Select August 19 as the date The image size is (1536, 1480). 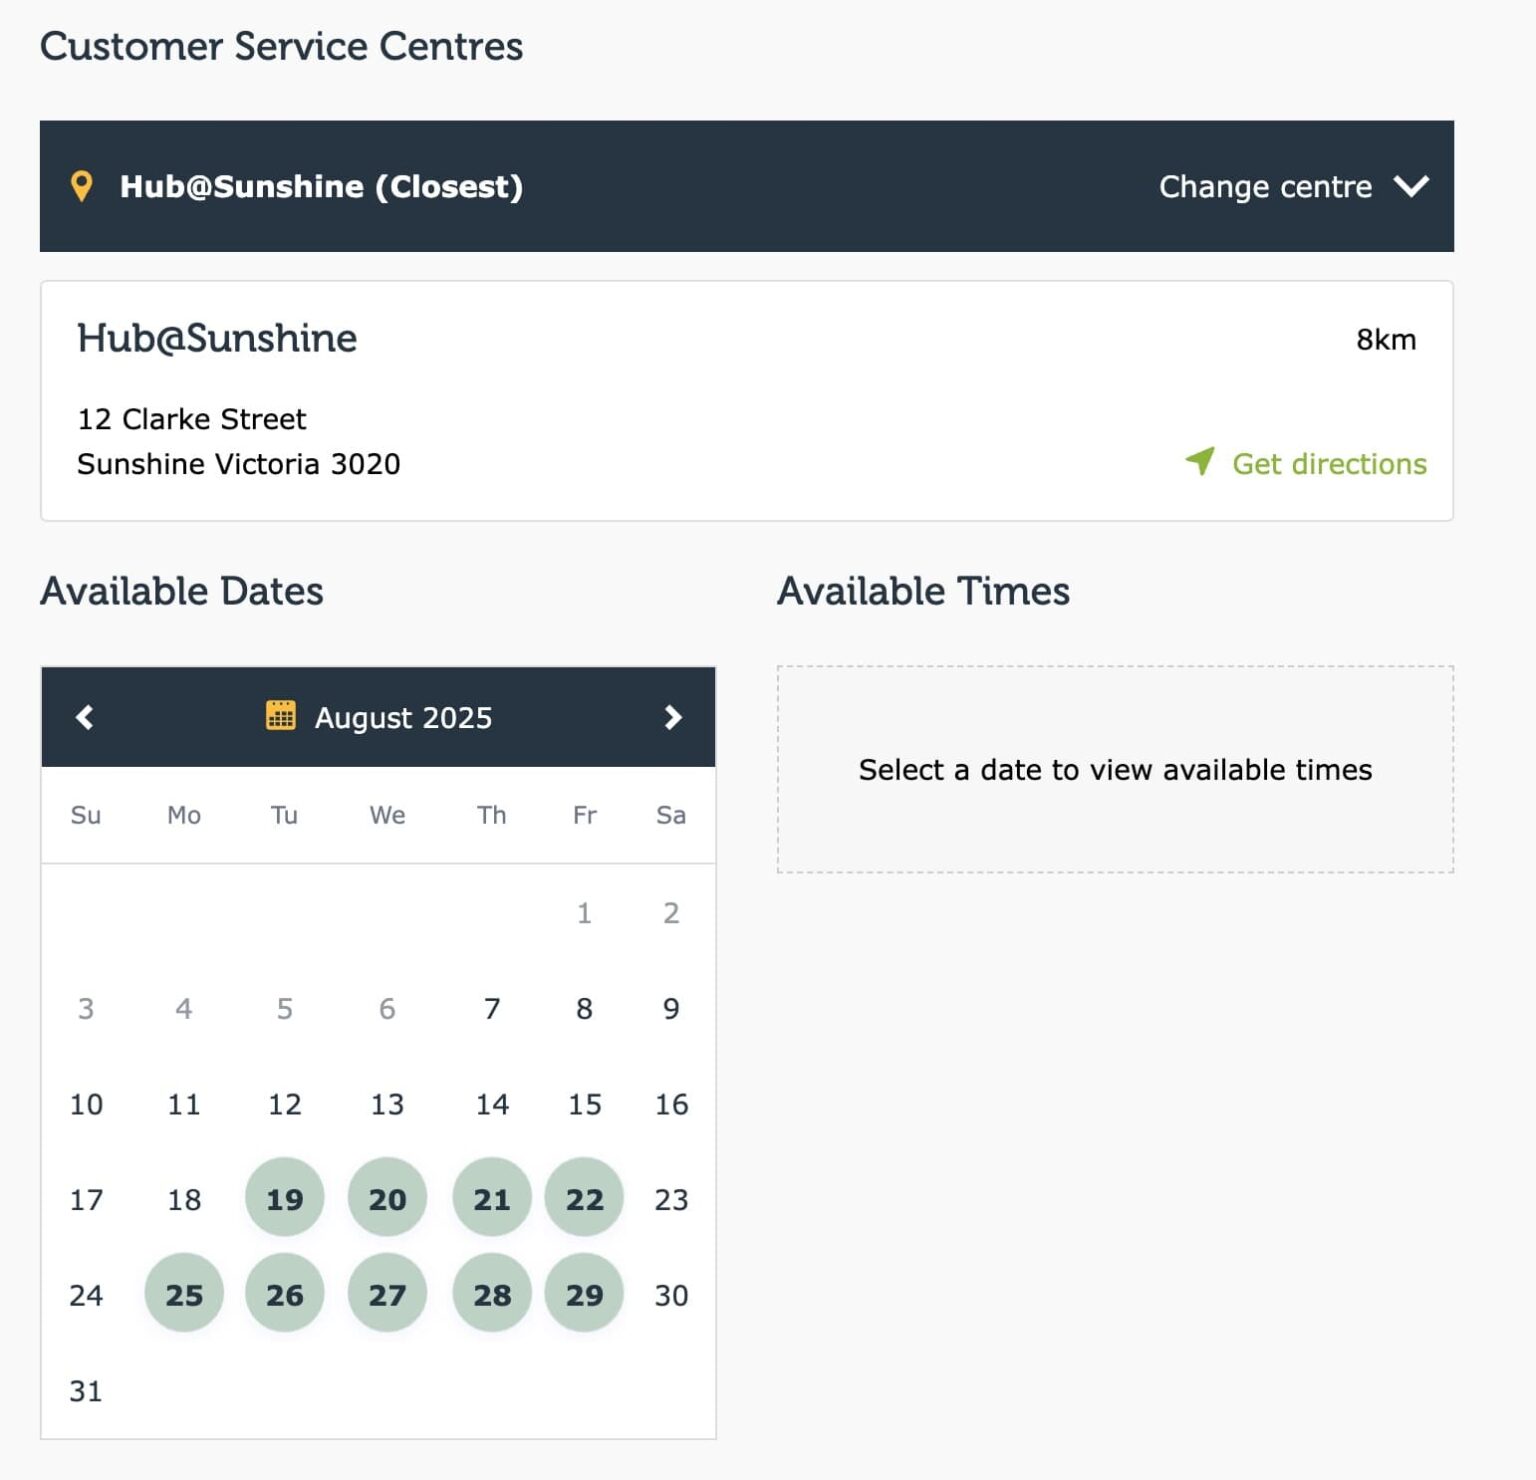285,1198
